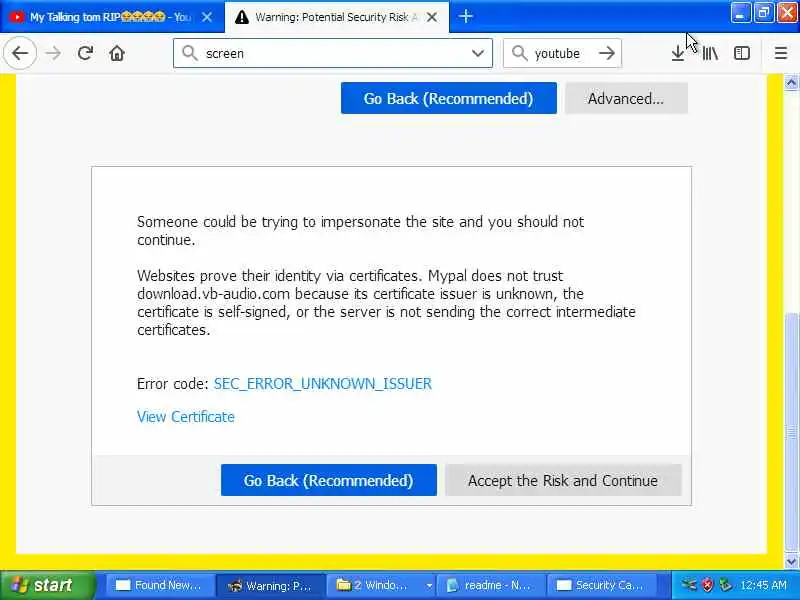Select the Warning: P... taskbar button

270,585
